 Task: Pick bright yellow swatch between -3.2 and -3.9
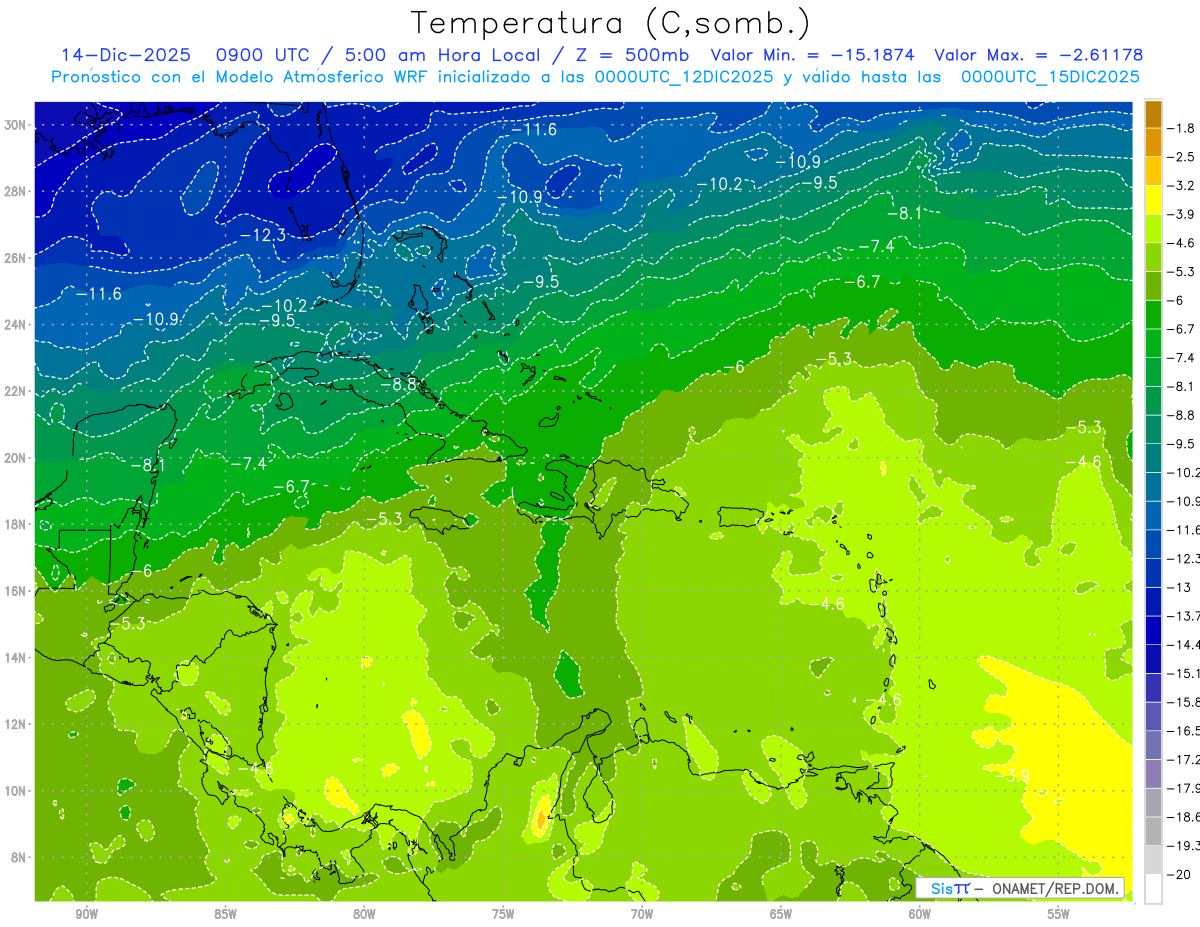click(1153, 200)
